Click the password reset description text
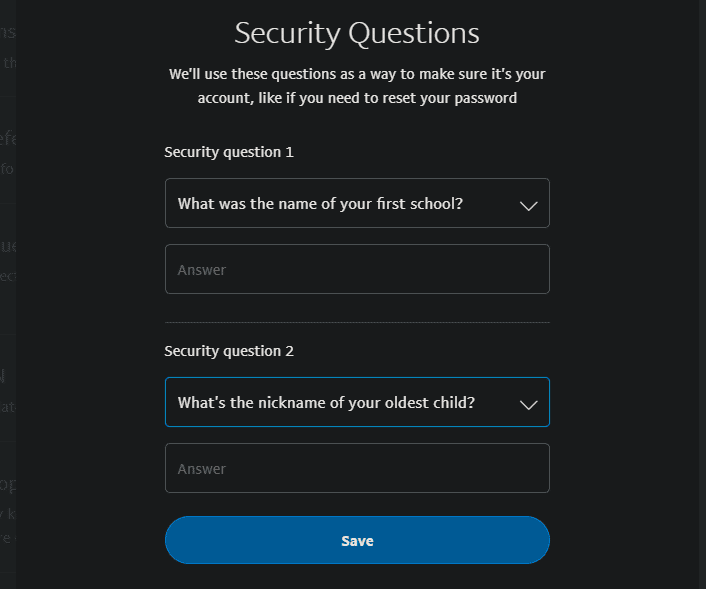 point(357,86)
